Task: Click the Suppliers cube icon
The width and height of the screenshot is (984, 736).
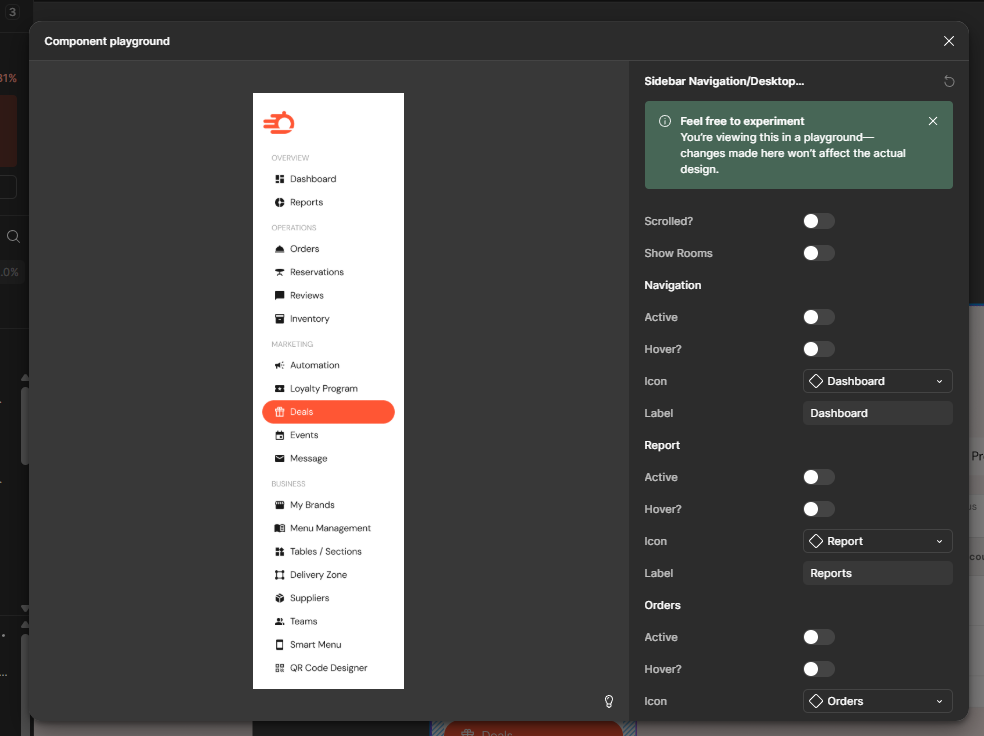Action: (280, 598)
